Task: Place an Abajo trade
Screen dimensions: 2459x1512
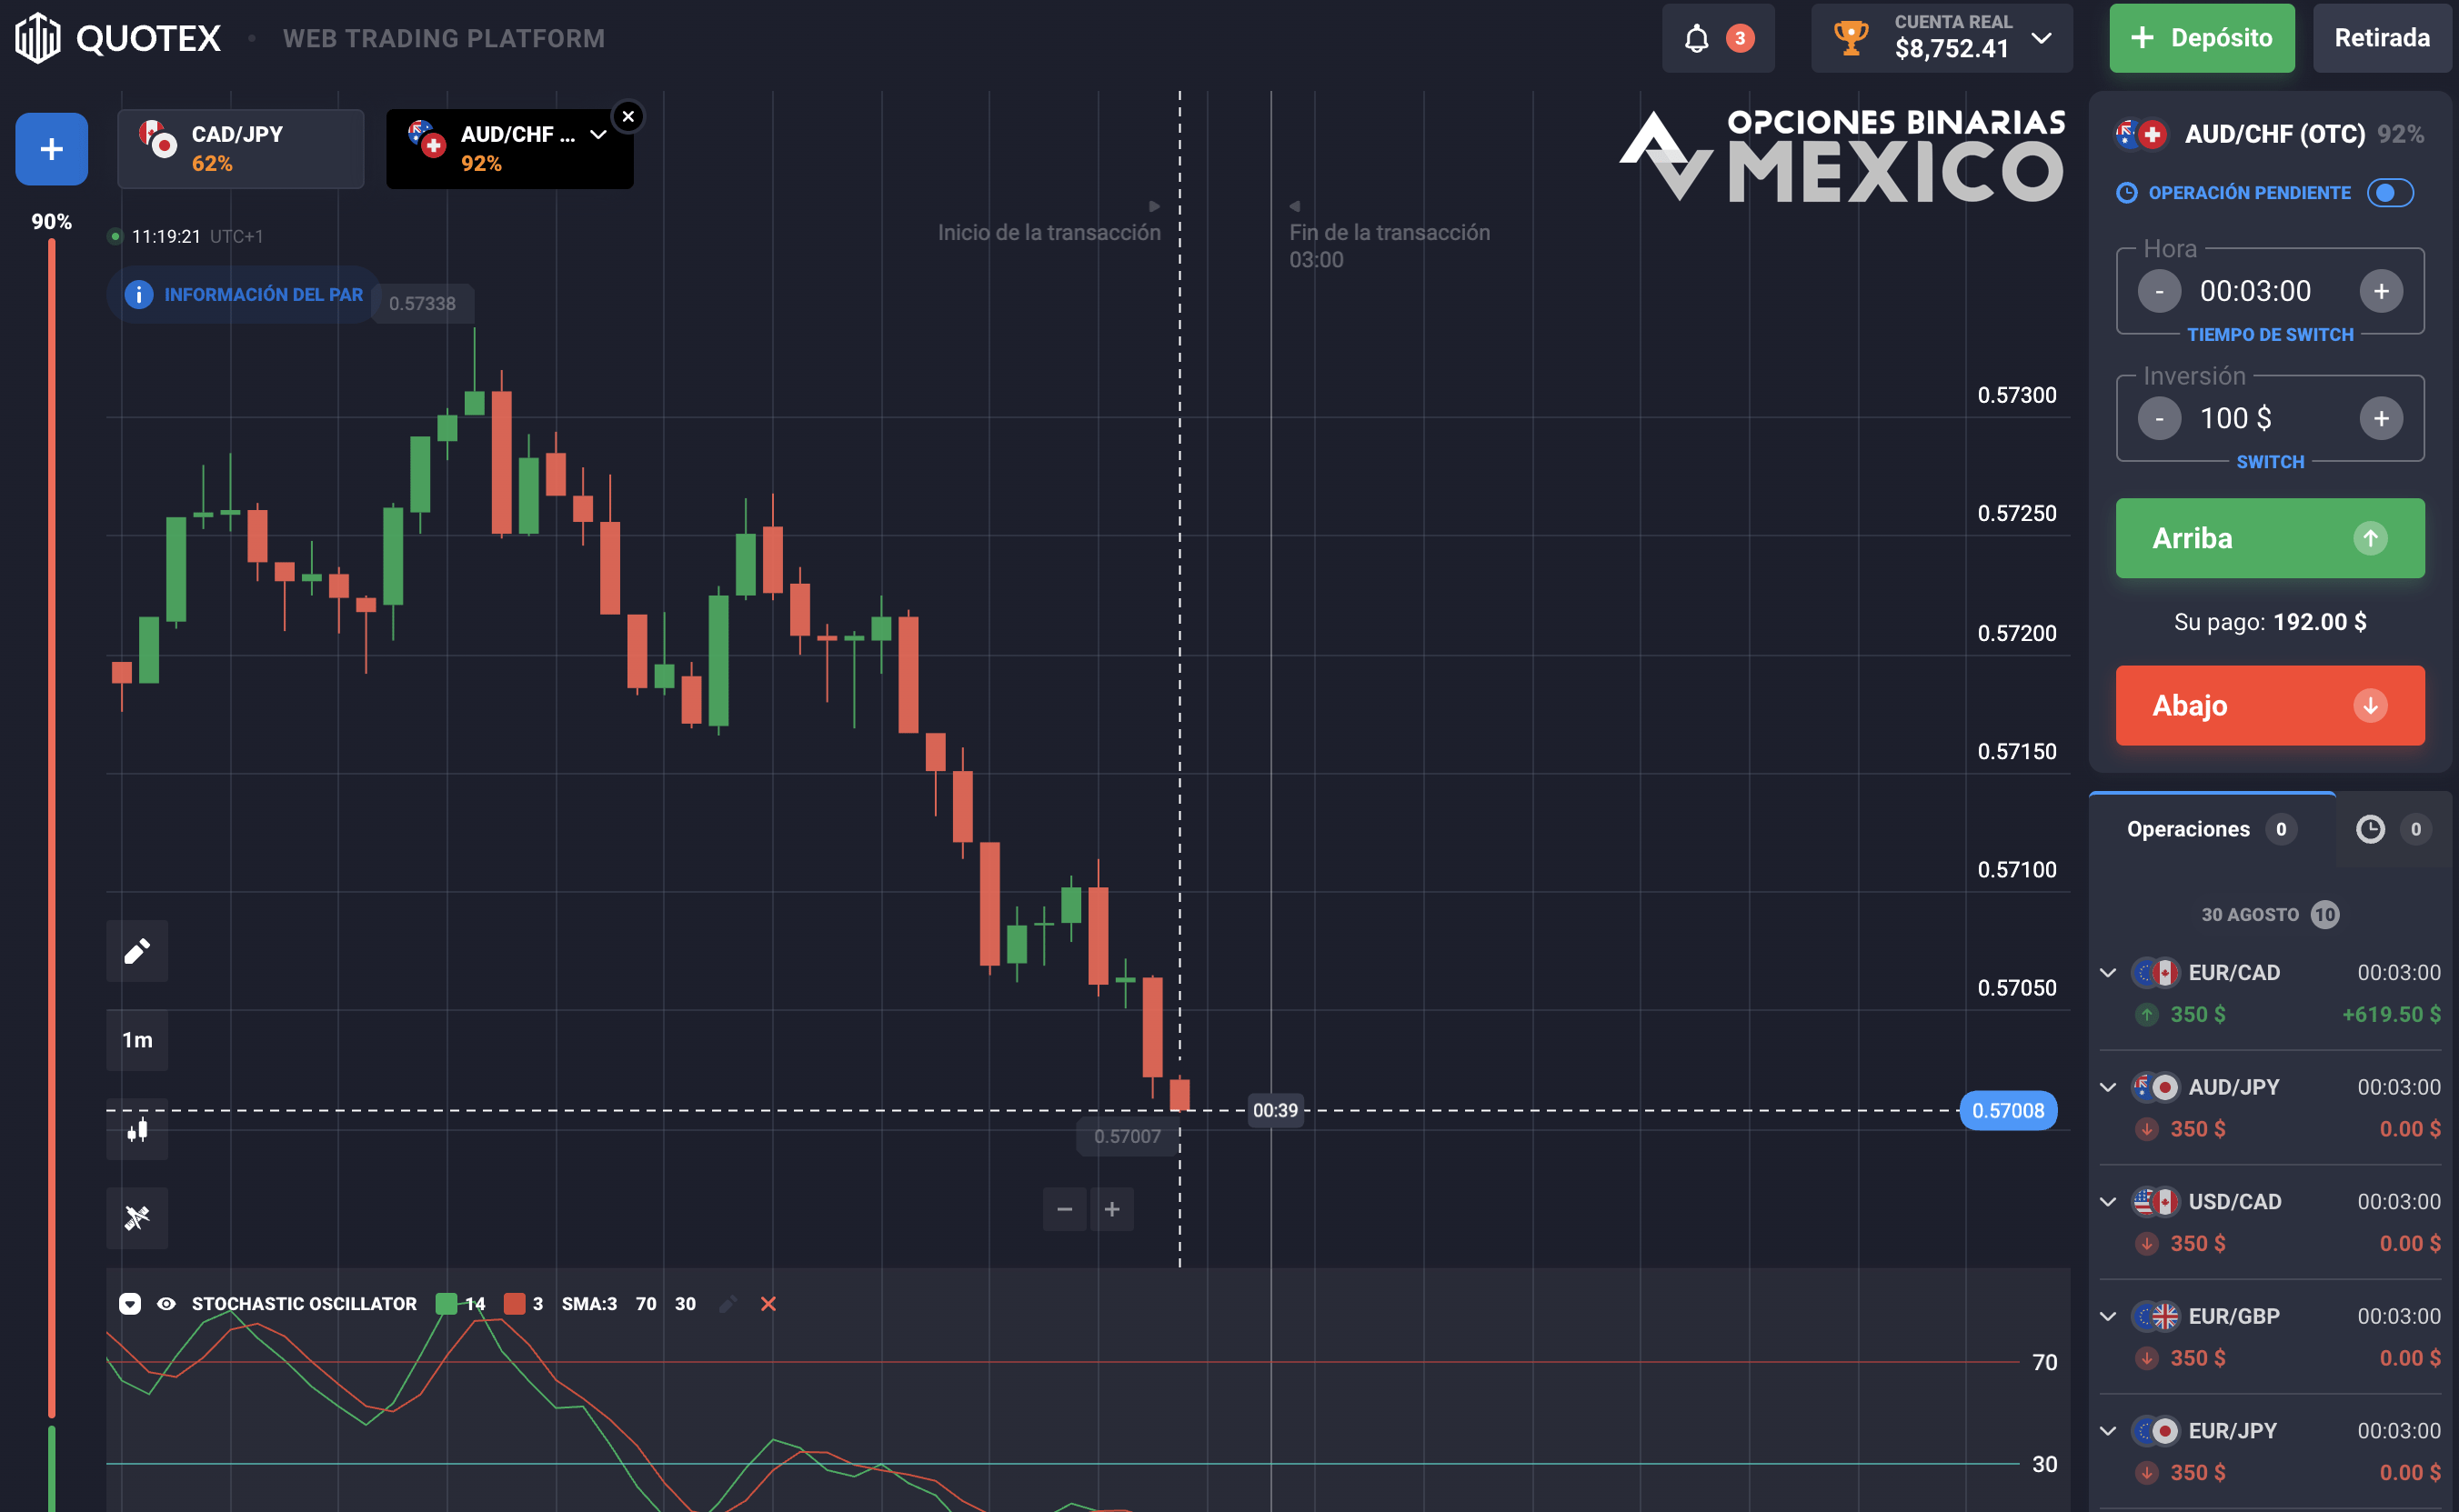Action: 2270,705
